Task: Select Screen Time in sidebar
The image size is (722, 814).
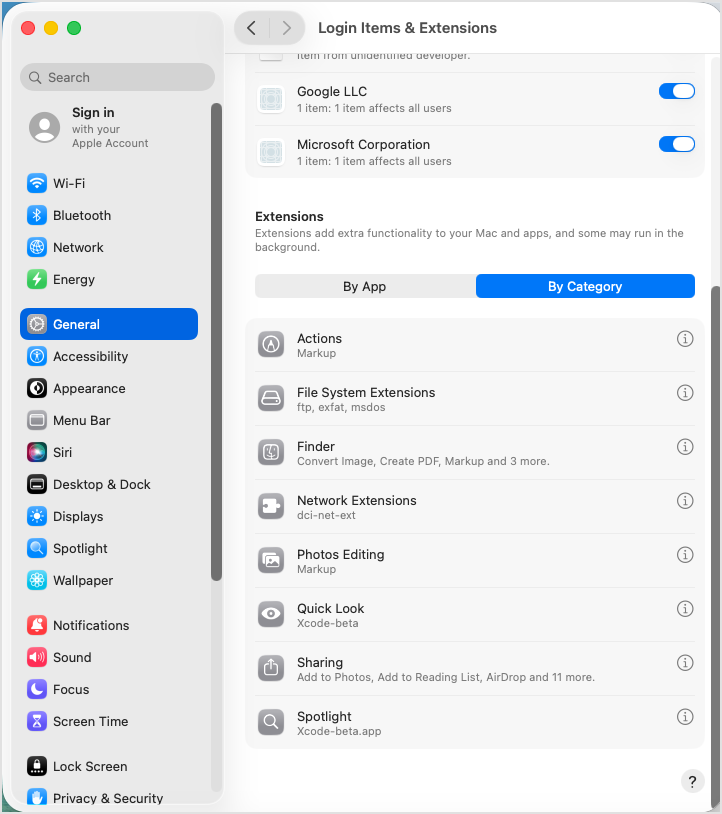Action: (x=90, y=722)
